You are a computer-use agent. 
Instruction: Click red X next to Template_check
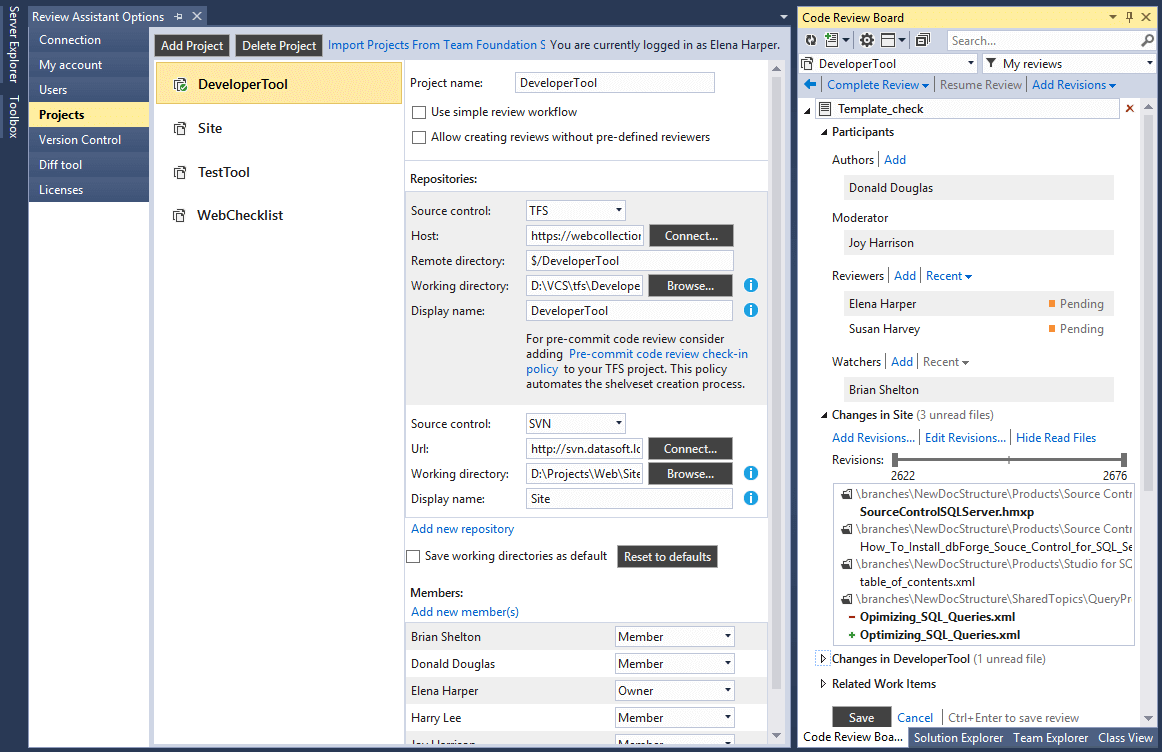1130,108
